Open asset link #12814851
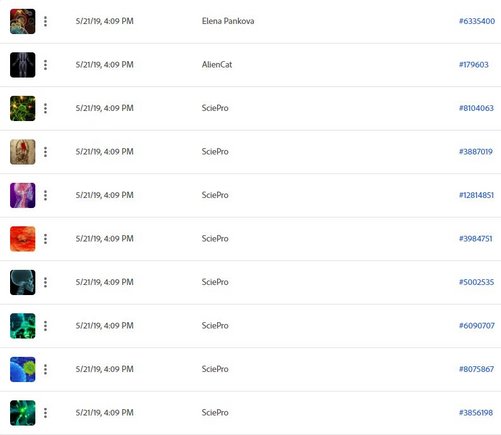 [476, 195]
